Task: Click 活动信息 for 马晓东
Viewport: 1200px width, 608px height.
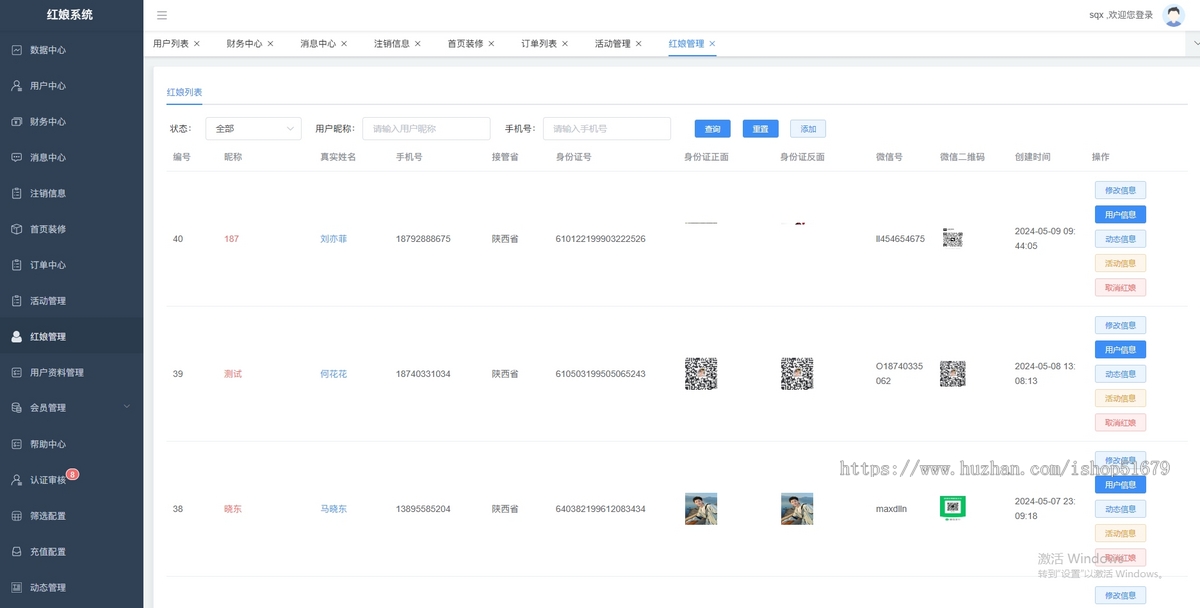Action: 1120,533
